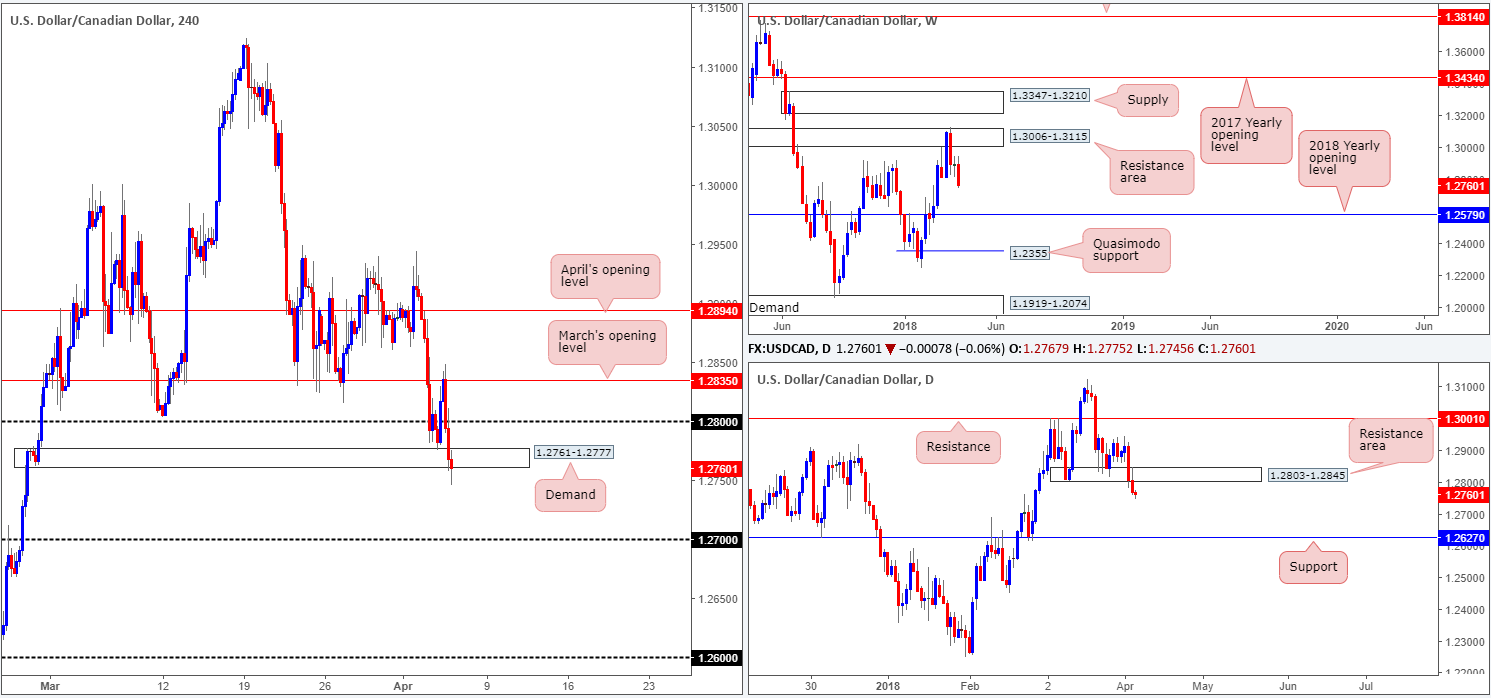Viewport: 1491px width, 698px height.
Task: Click the 1.3006-1.3115 zone label
Action: click(1048, 136)
